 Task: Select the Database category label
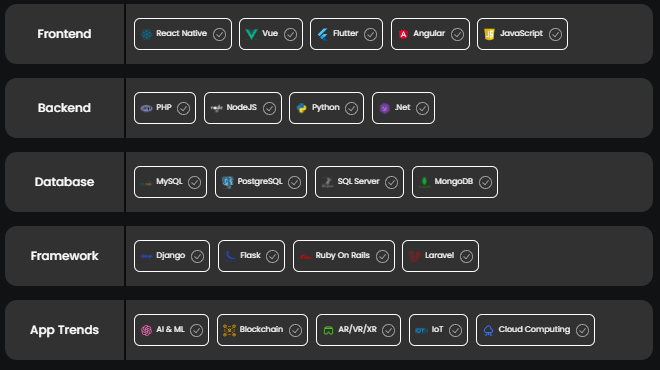coord(64,182)
